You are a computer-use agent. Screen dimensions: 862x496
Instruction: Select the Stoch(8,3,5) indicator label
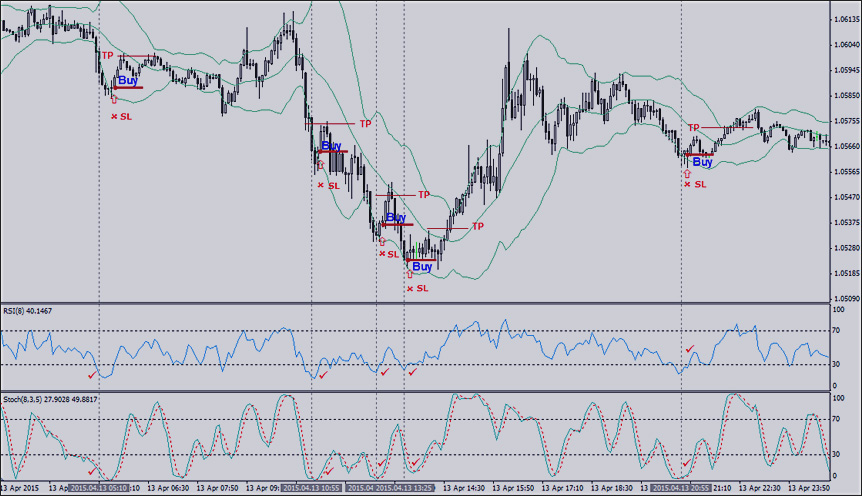37,399
